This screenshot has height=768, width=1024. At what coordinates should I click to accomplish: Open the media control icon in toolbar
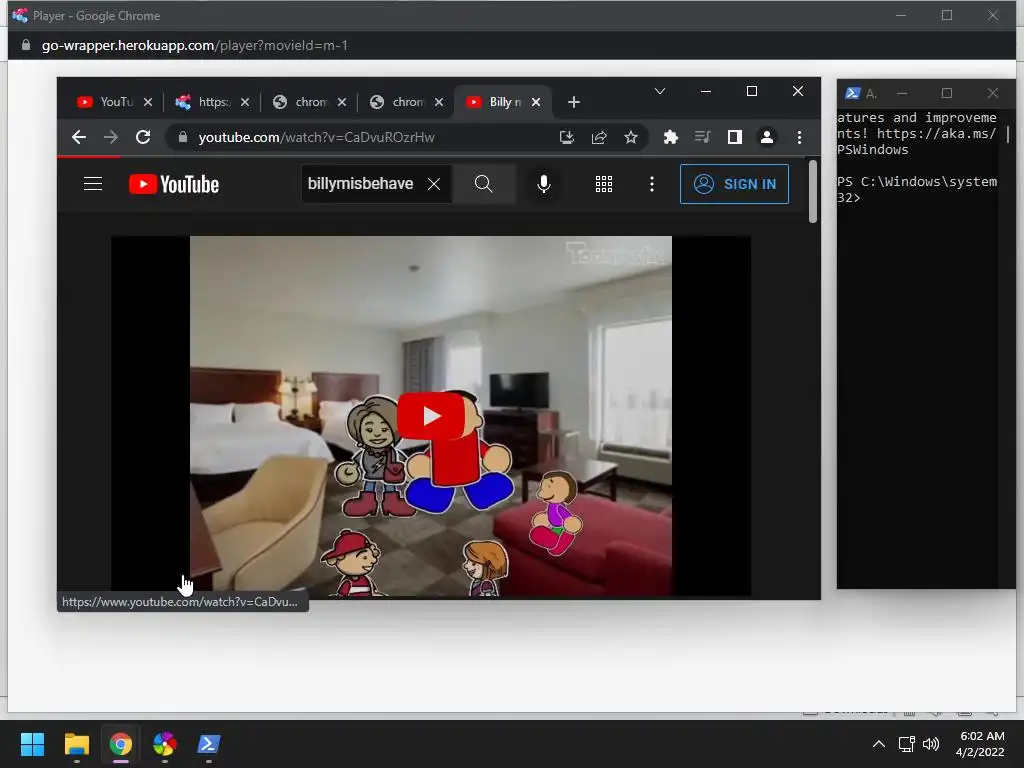[703, 137]
